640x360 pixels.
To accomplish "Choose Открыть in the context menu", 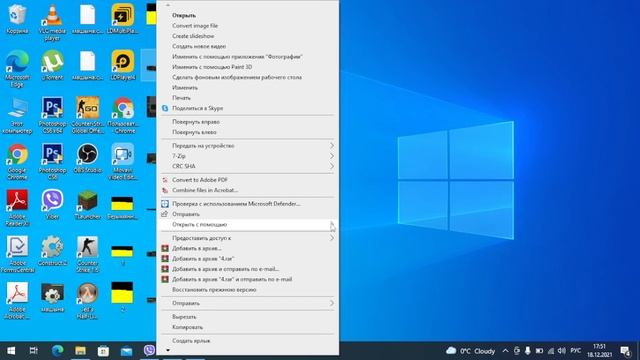I will (x=248, y=15).
